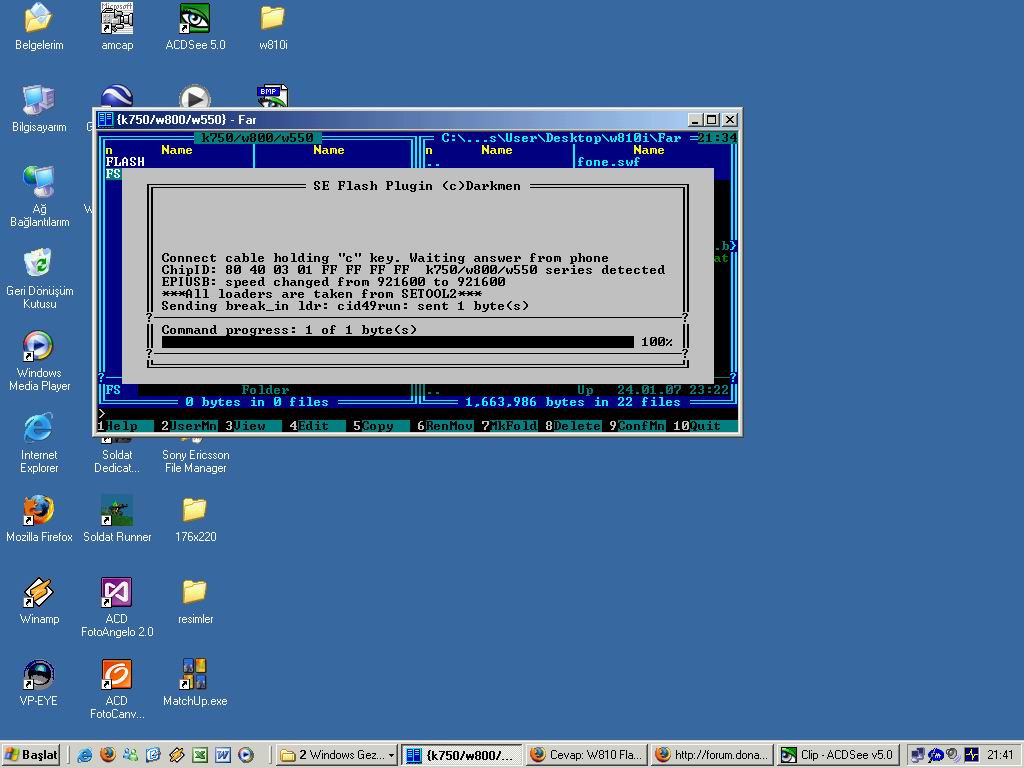Click the Başlat start button
Screen dimensions: 1024x768
[x=31, y=755]
